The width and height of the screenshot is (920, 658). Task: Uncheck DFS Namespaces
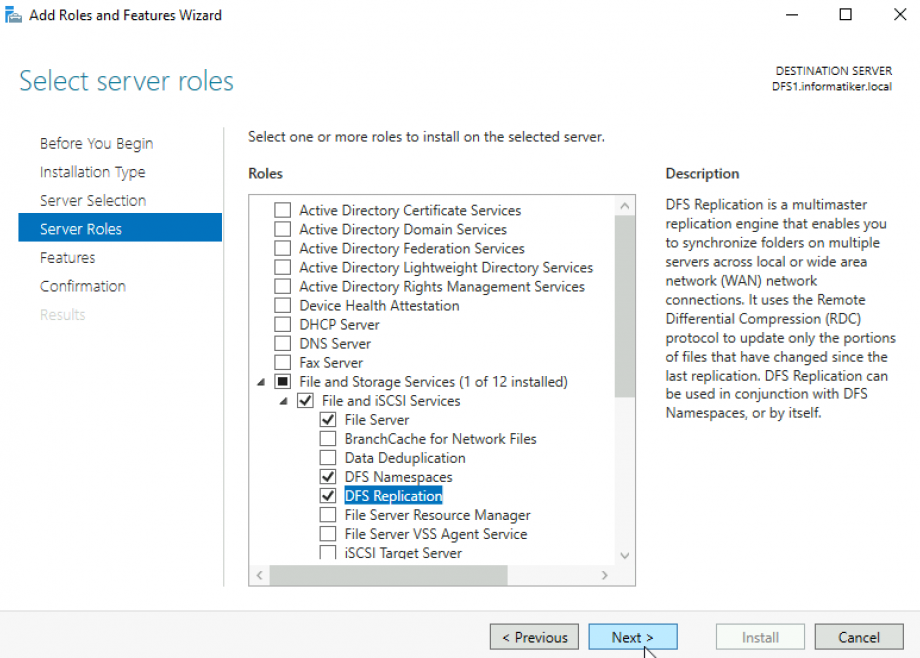[x=328, y=476]
